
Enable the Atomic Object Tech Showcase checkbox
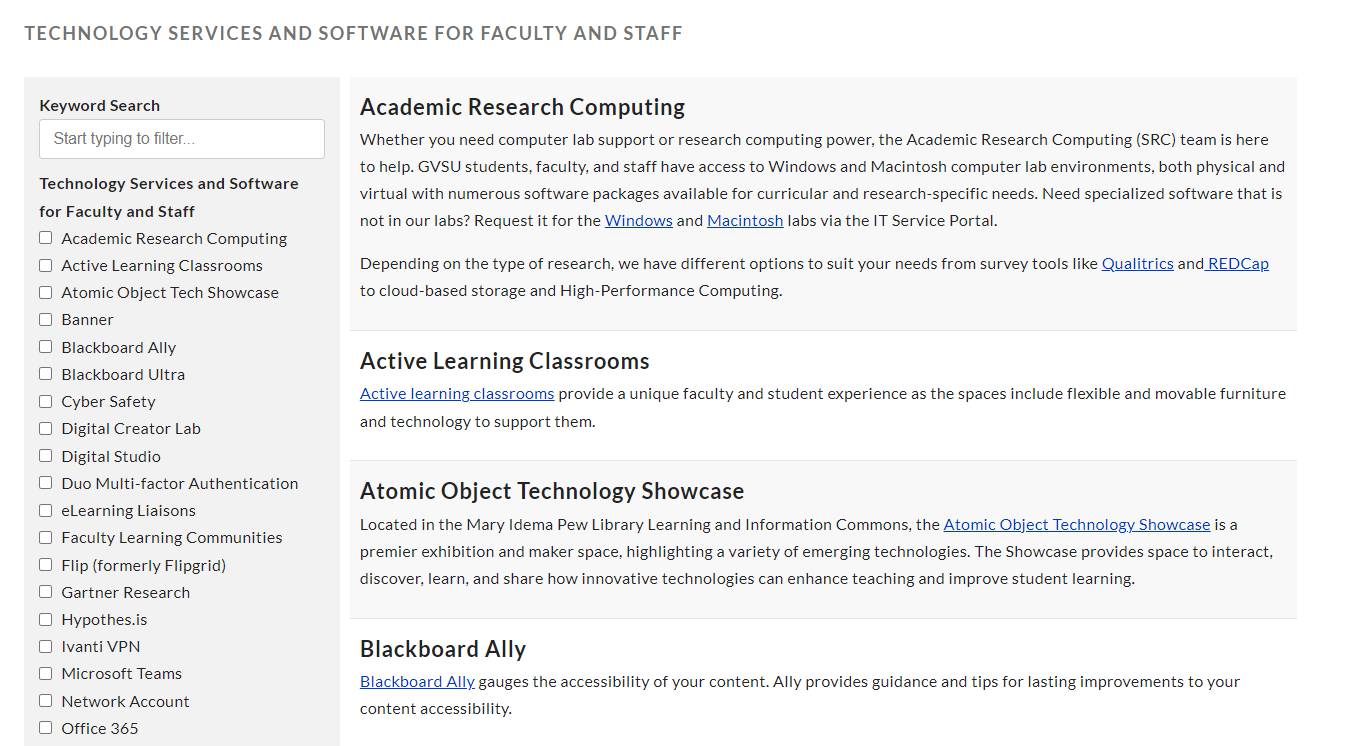coord(45,292)
